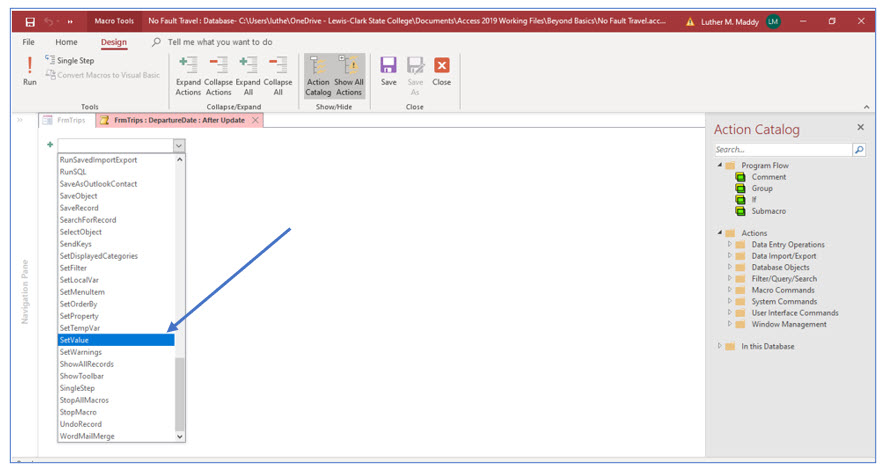Expand Data Entry Operations folder
Viewport: 886px width, 468px height.
729,244
